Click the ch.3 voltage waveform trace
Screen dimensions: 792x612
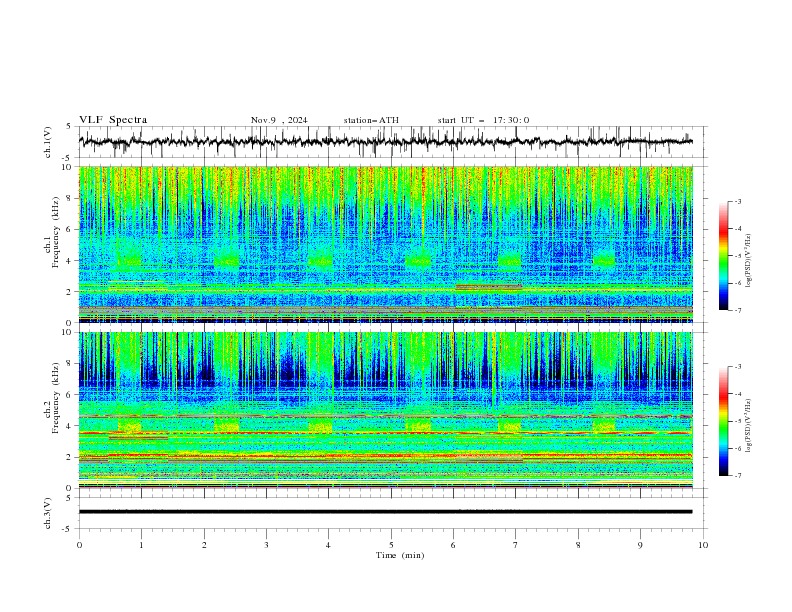click(x=385, y=512)
